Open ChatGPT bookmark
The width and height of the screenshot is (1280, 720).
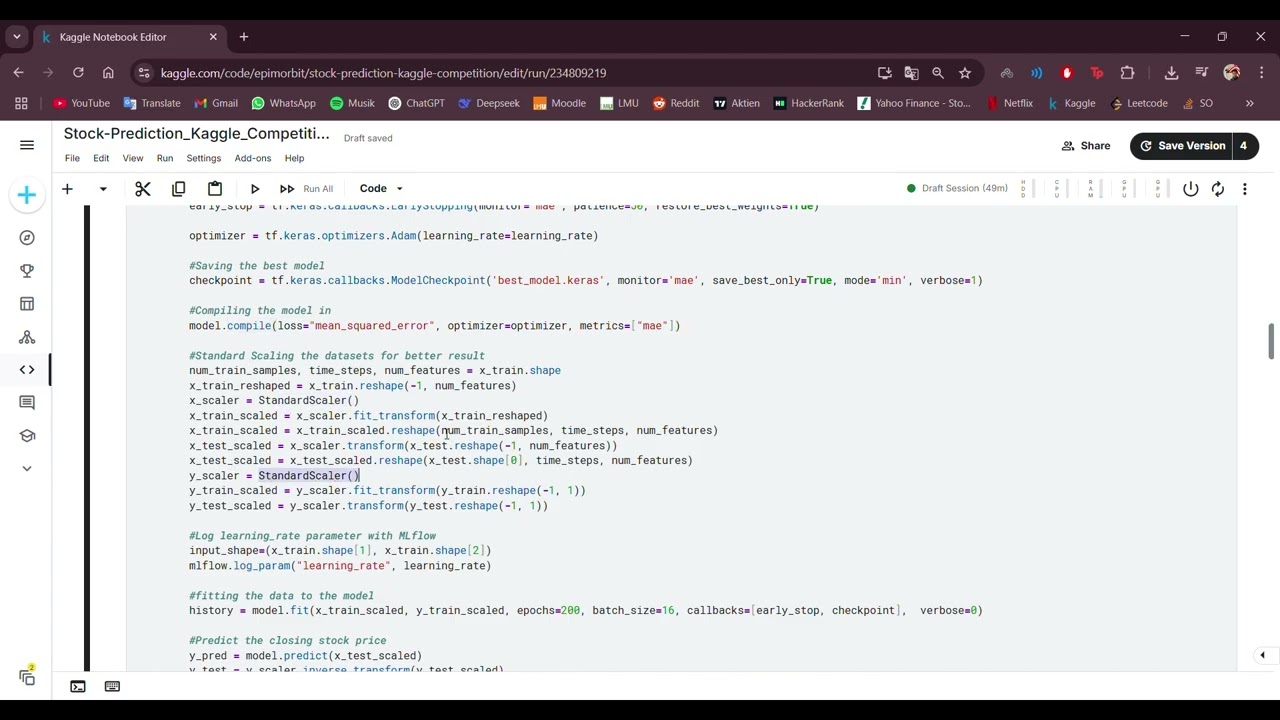tap(416, 103)
